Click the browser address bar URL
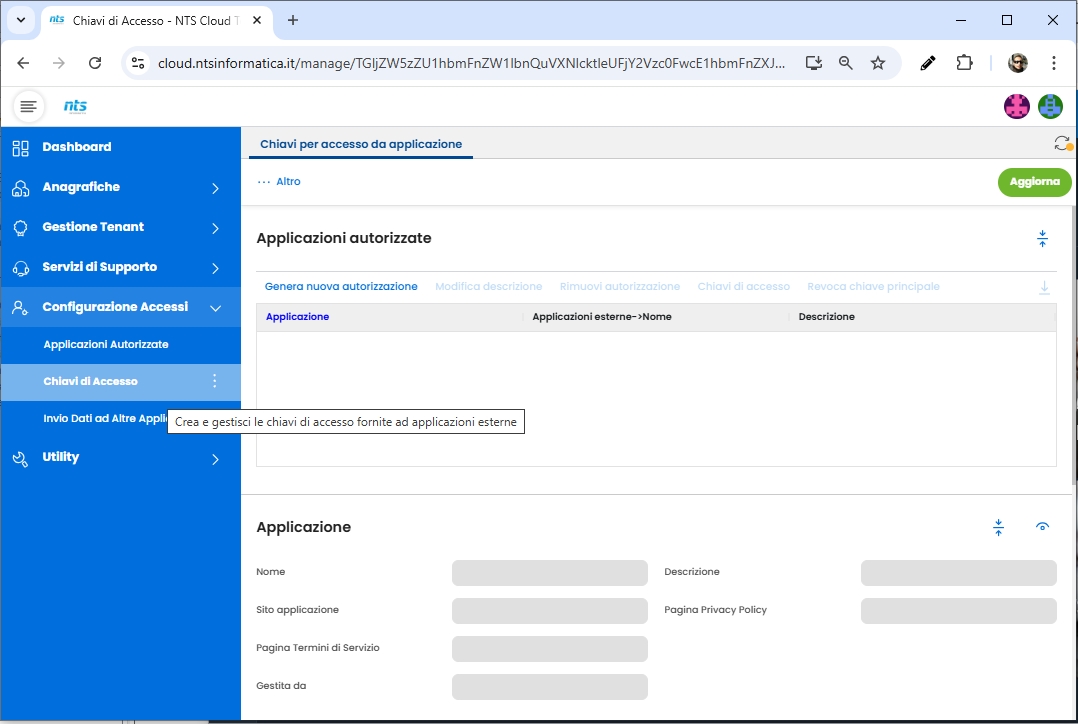Image resolution: width=1078 pixels, height=724 pixels. coord(471,63)
